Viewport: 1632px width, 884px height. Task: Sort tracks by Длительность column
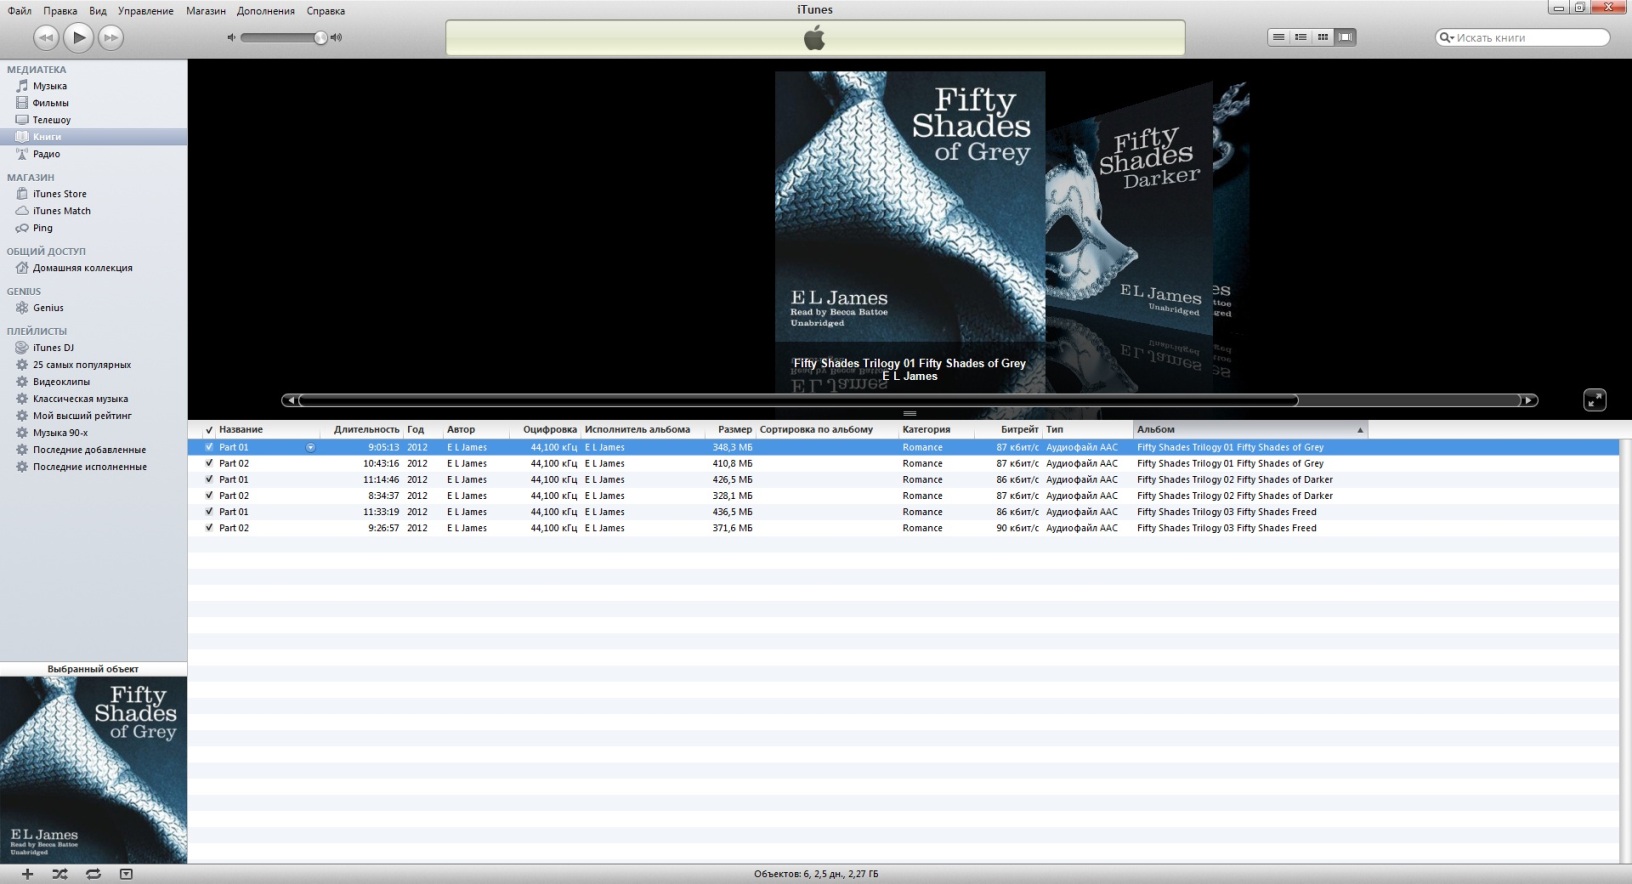366,430
